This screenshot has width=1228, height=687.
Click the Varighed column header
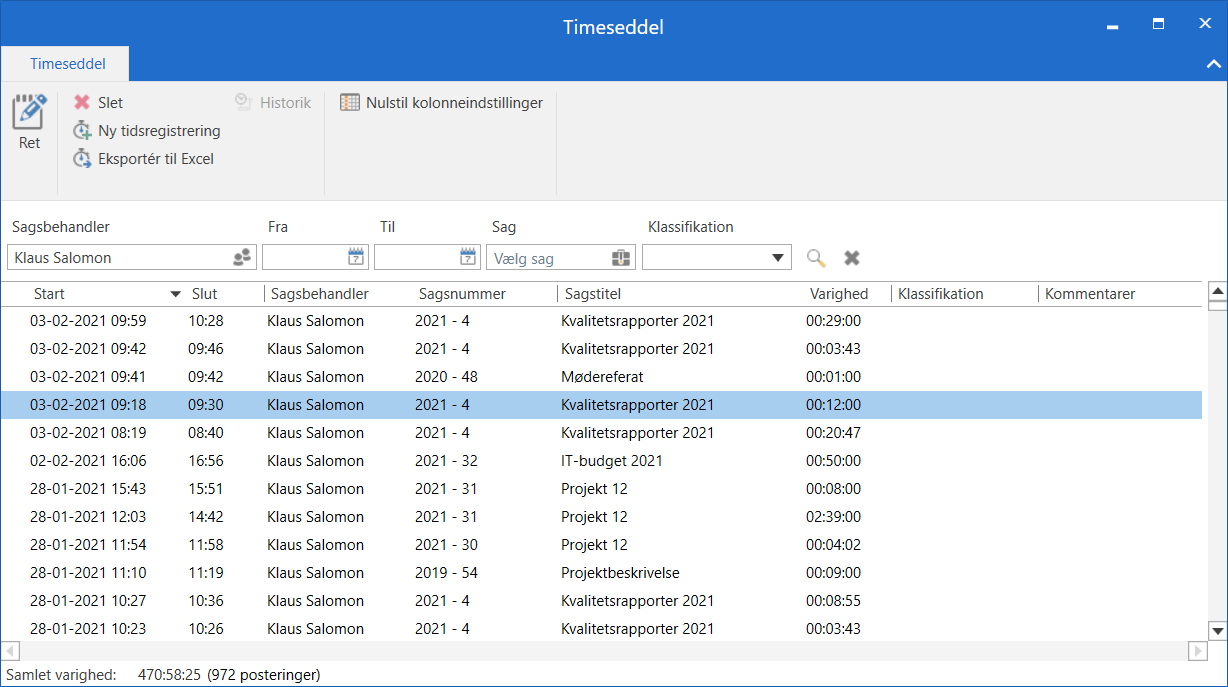tap(839, 294)
